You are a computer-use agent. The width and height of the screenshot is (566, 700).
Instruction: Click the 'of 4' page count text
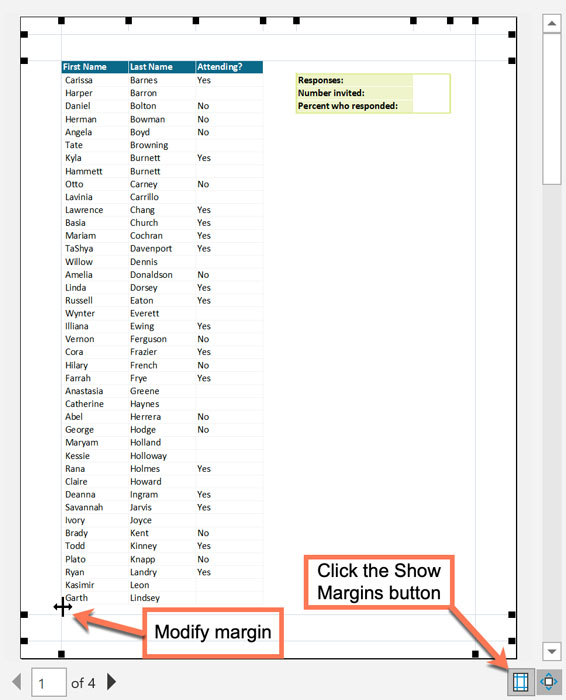tap(83, 683)
